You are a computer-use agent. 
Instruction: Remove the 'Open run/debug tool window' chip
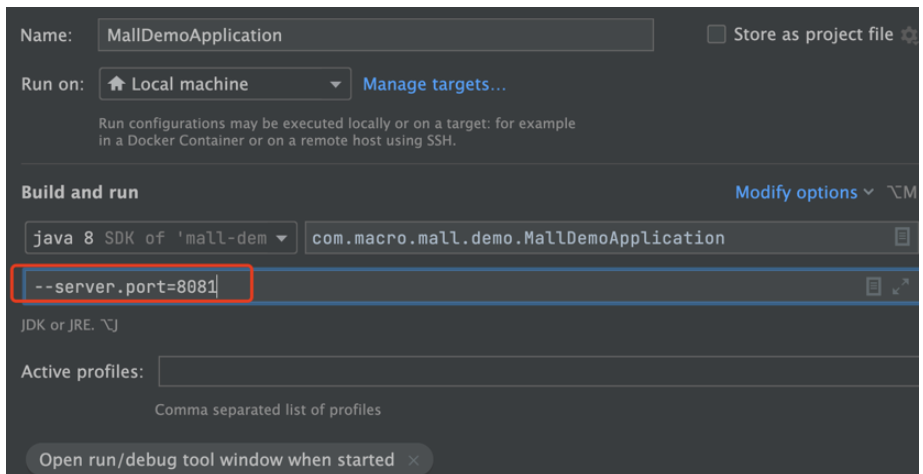tap(414, 460)
